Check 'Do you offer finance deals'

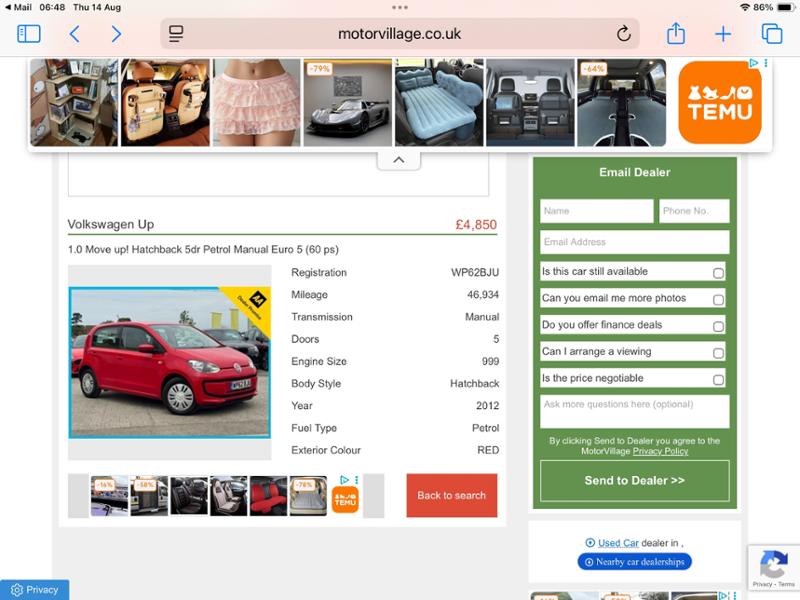[718, 326]
